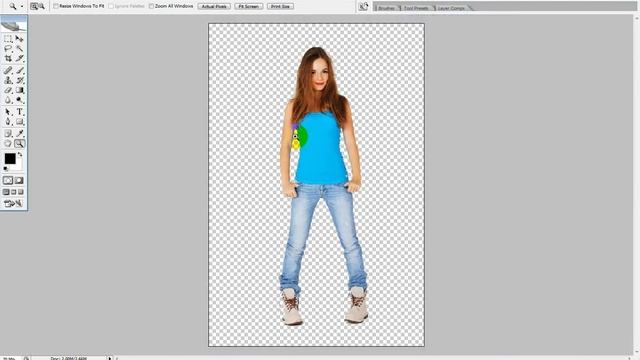Image resolution: width=640 pixels, height=360 pixels.
Task: Switch to Quick Mask mode
Action: click(x=19, y=180)
